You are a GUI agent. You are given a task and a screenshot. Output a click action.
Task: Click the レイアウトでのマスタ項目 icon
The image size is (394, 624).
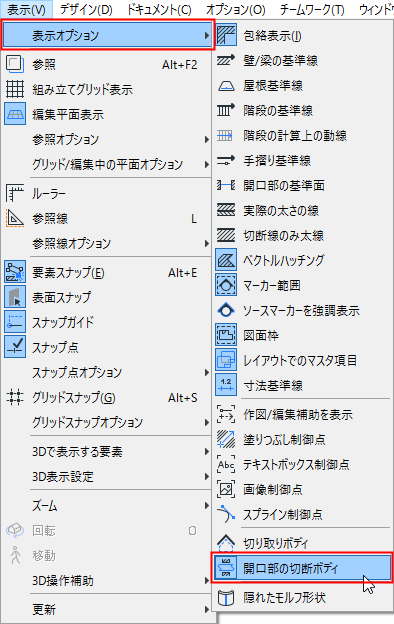pyautogui.click(x=226, y=360)
